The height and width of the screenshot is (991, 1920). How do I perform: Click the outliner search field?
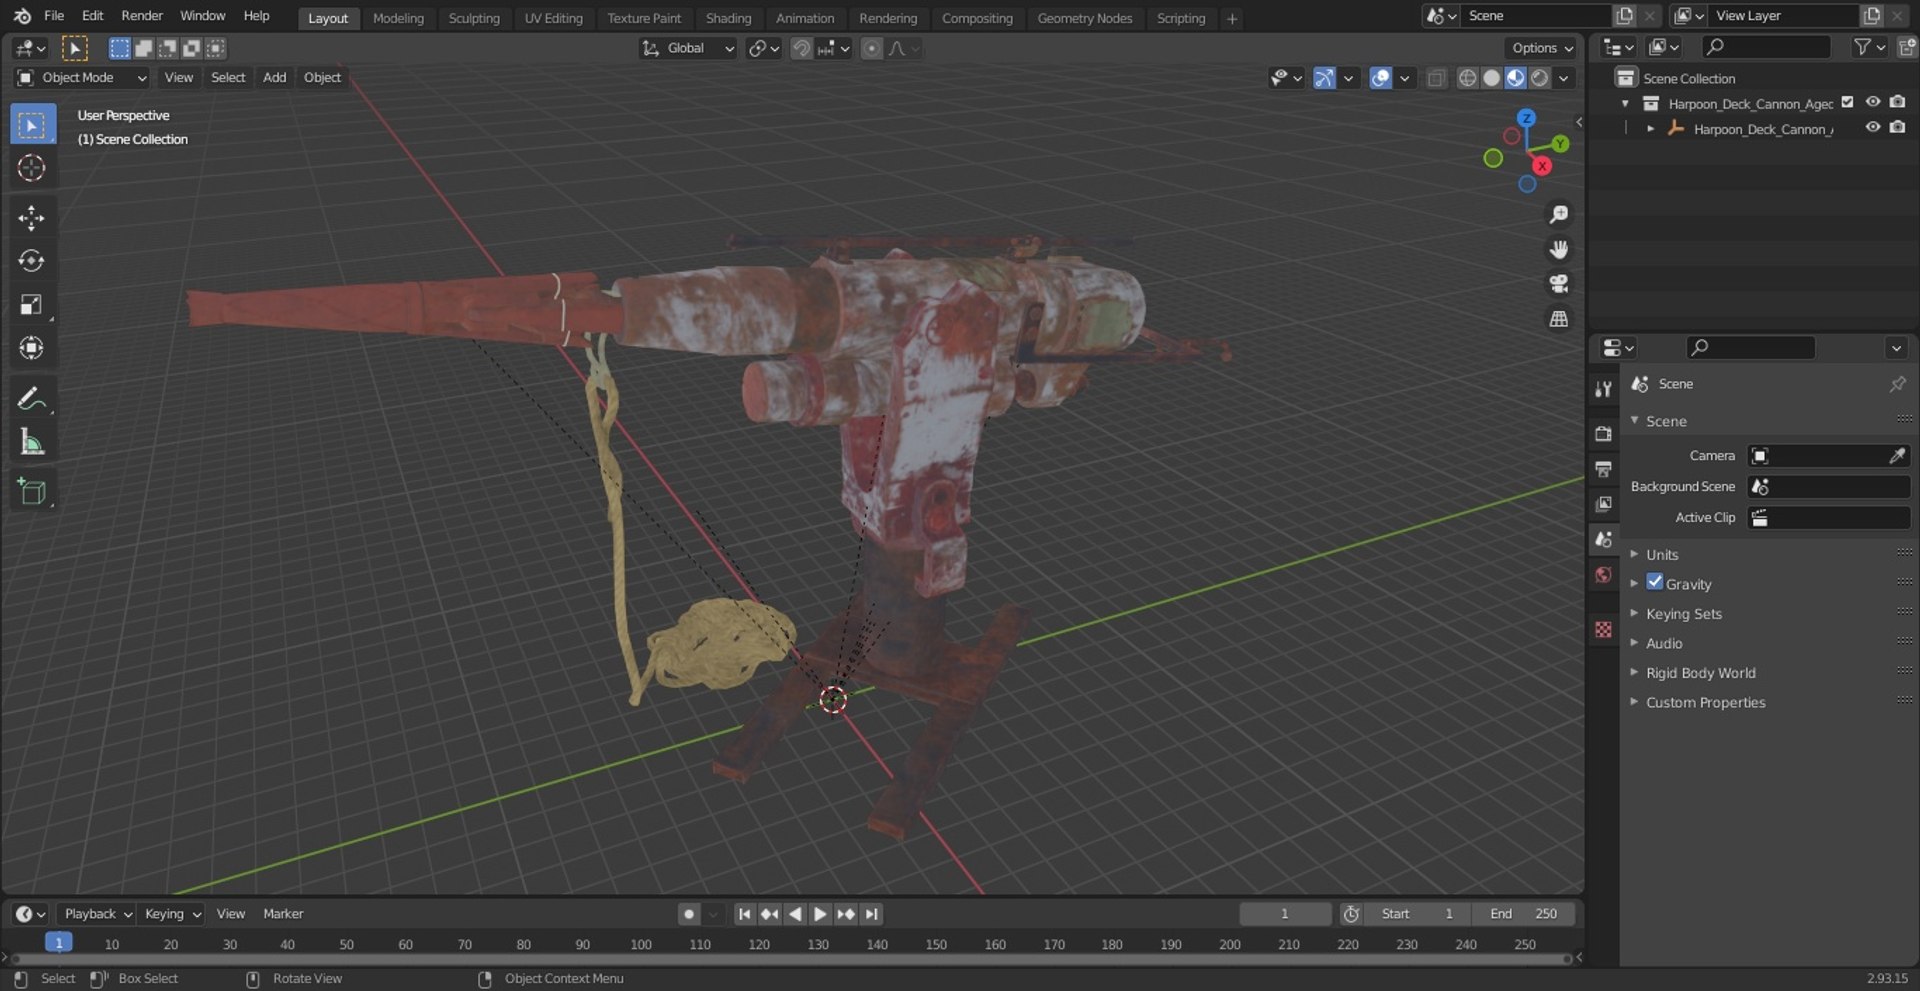1767,47
